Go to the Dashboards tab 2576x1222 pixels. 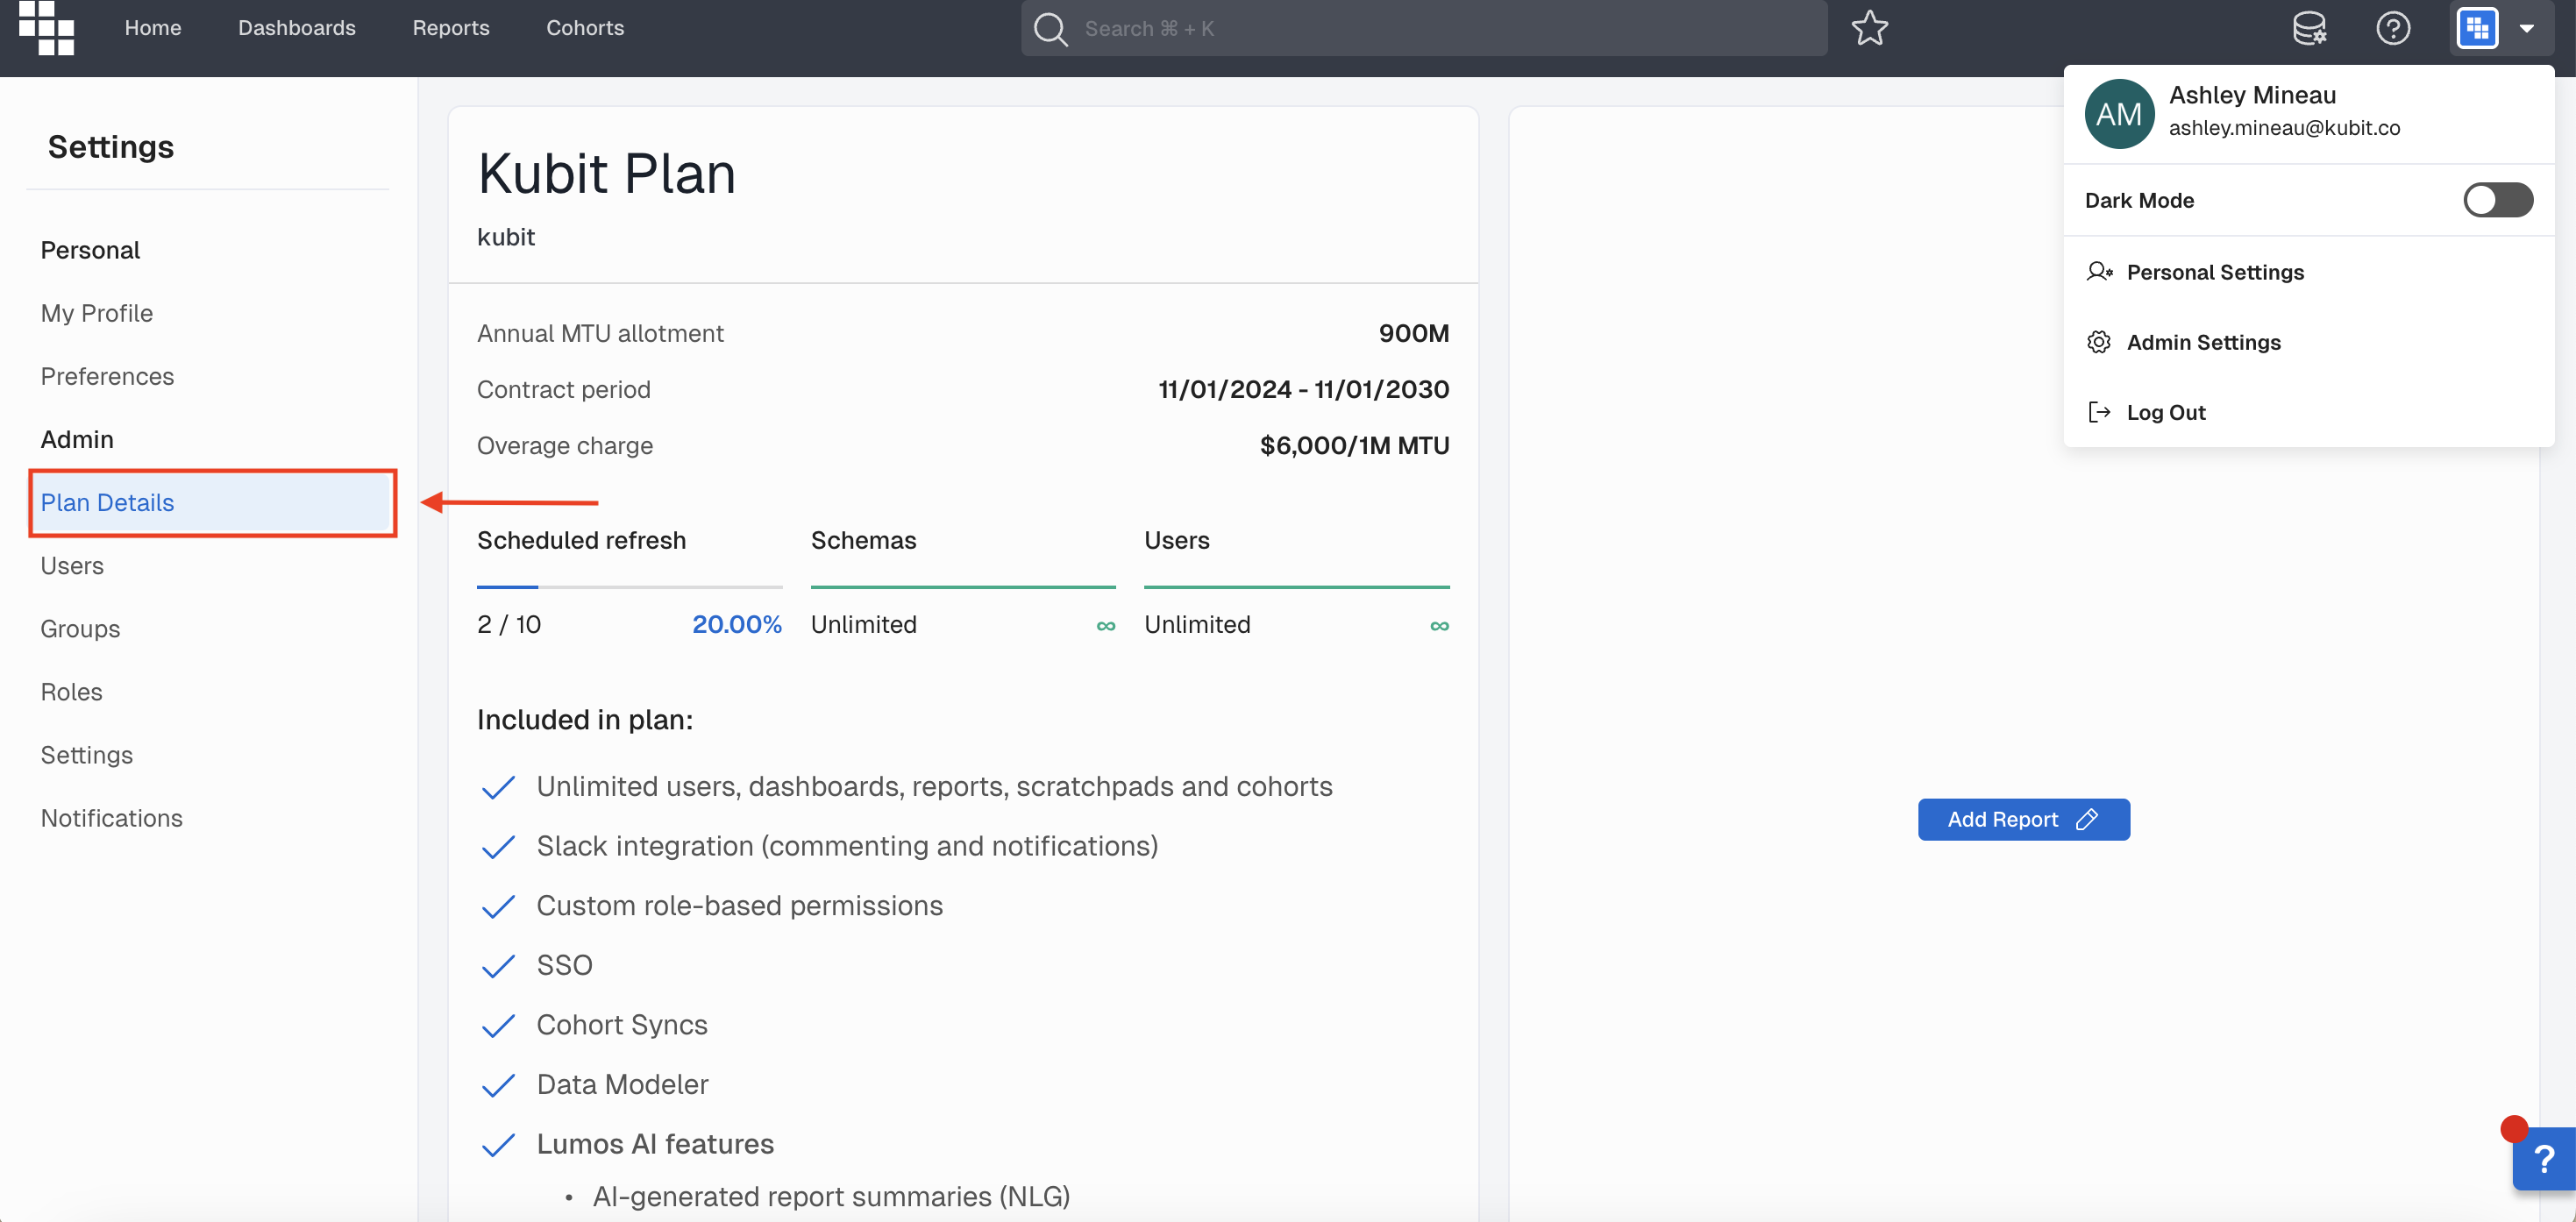pyautogui.click(x=296, y=28)
